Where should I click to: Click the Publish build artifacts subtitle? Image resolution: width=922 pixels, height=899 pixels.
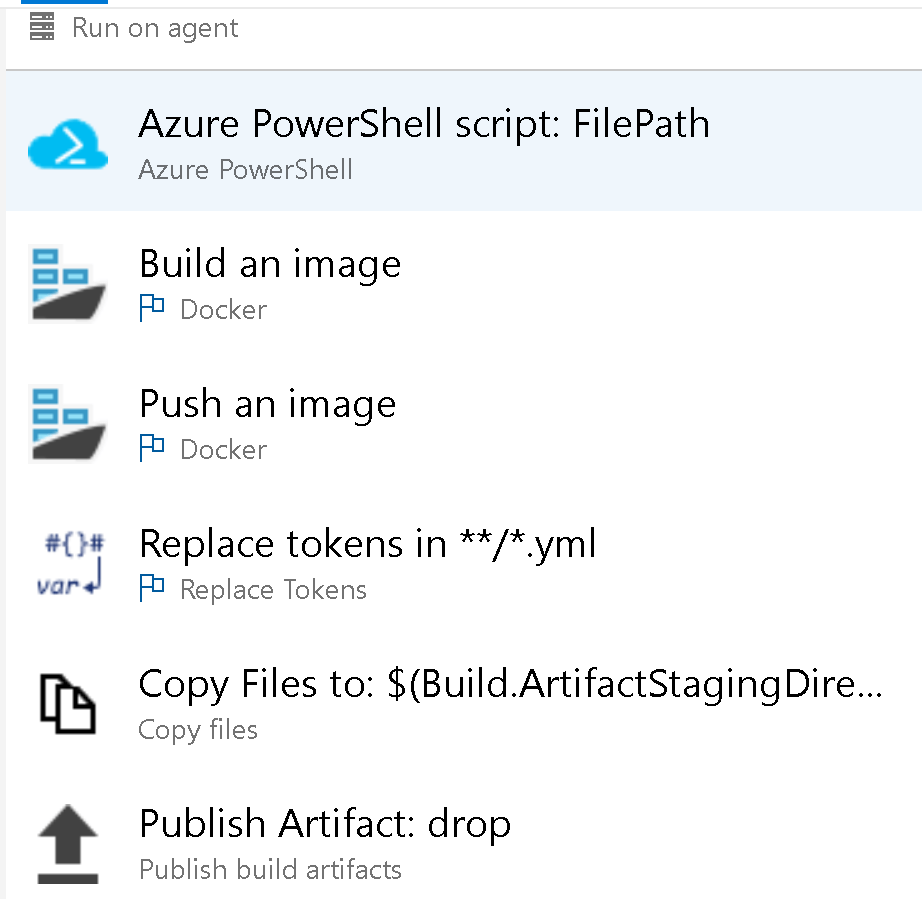pyautogui.click(x=270, y=870)
